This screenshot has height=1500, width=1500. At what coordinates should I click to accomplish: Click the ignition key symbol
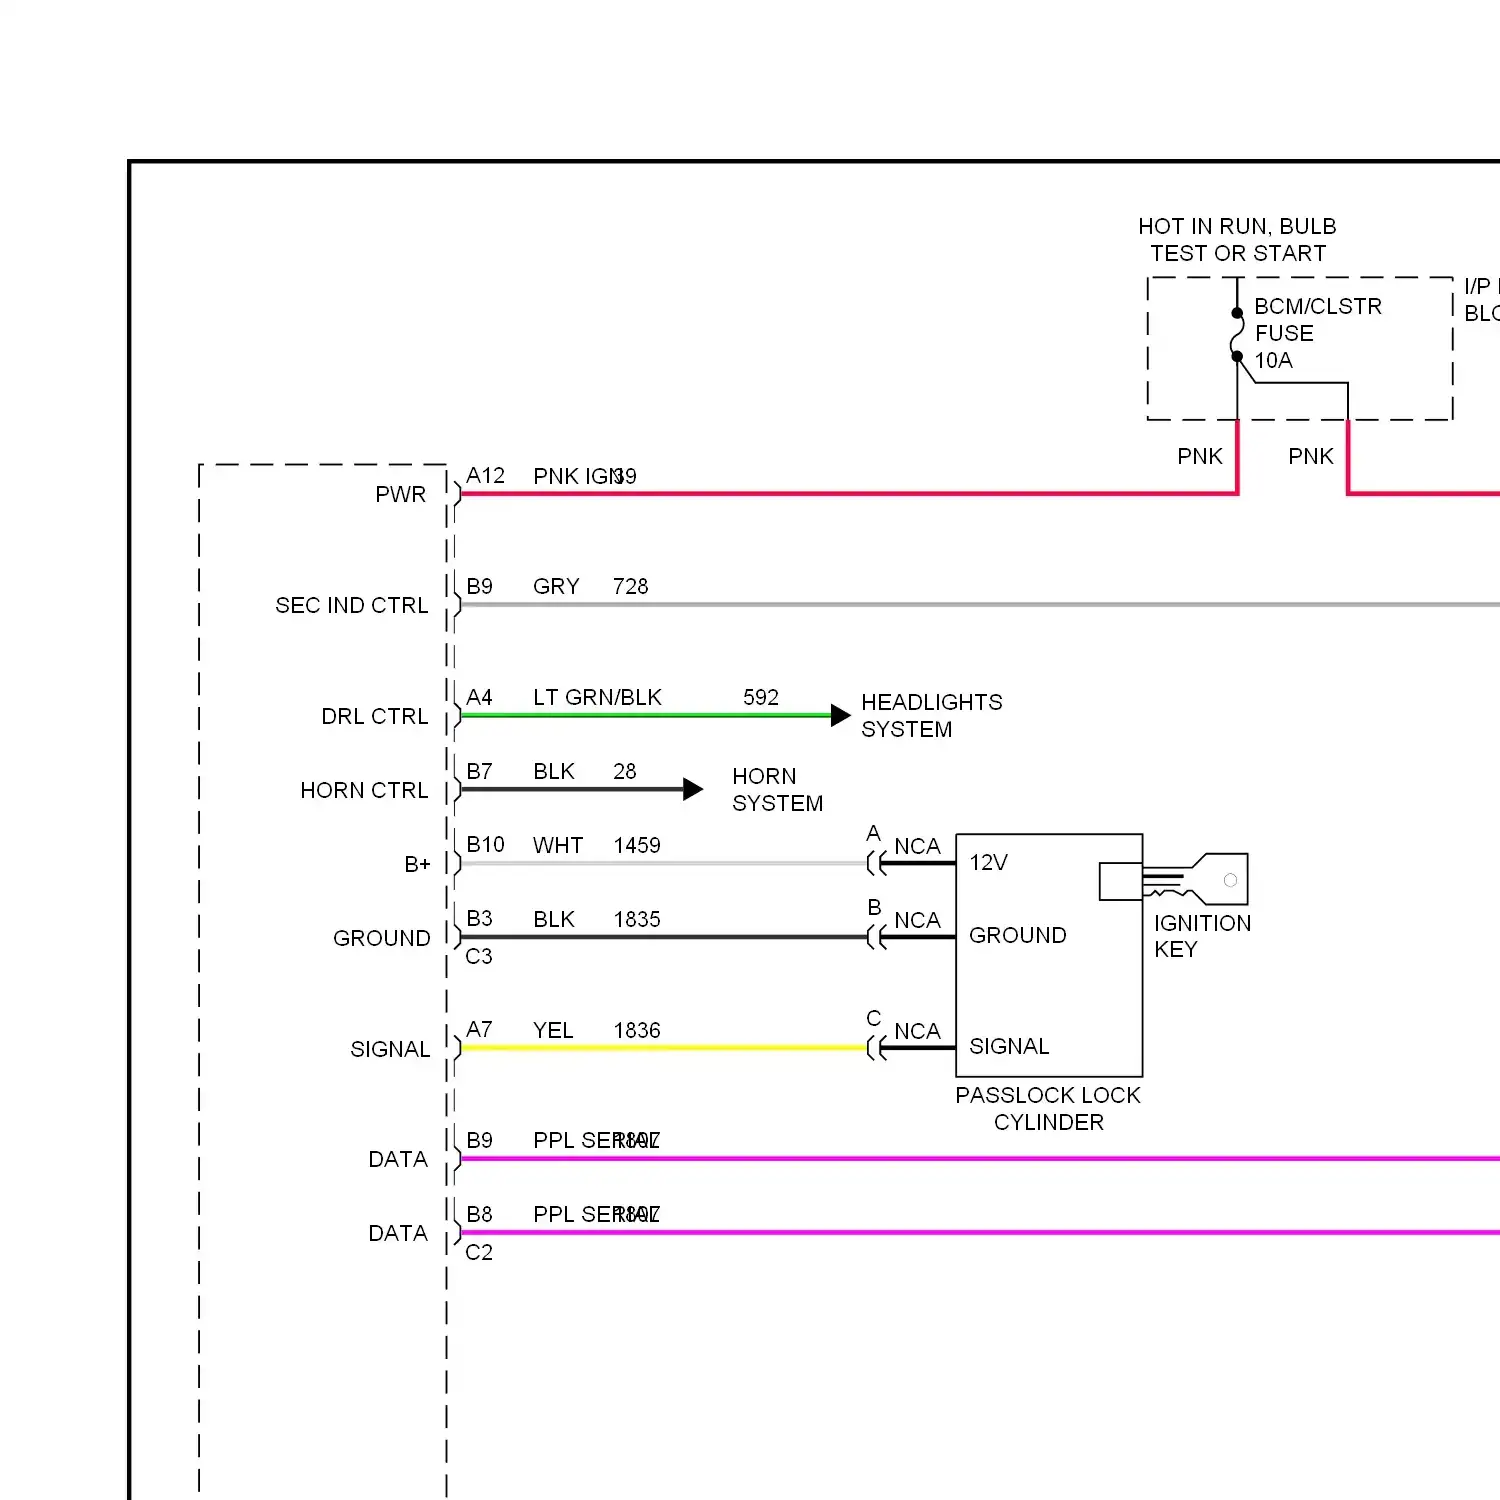1195,880
